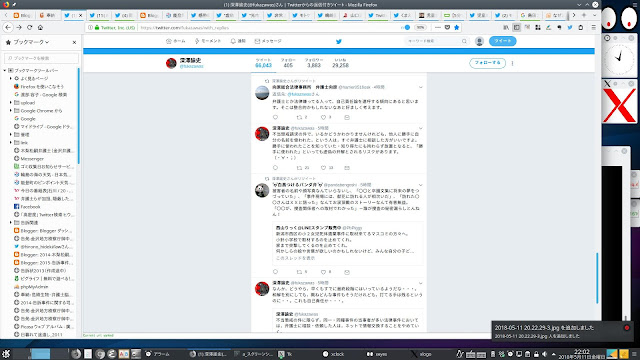Toggle the sidebar button in toolbar

click(516, 27)
